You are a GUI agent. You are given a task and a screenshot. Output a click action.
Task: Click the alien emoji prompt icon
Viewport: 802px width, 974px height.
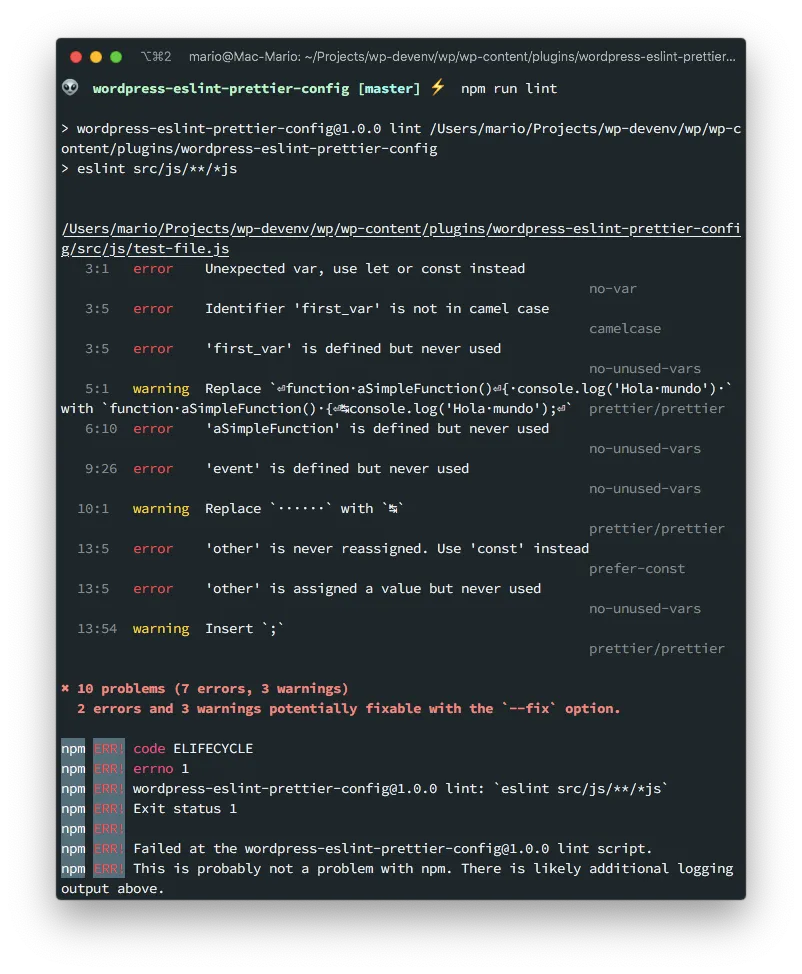tap(70, 88)
